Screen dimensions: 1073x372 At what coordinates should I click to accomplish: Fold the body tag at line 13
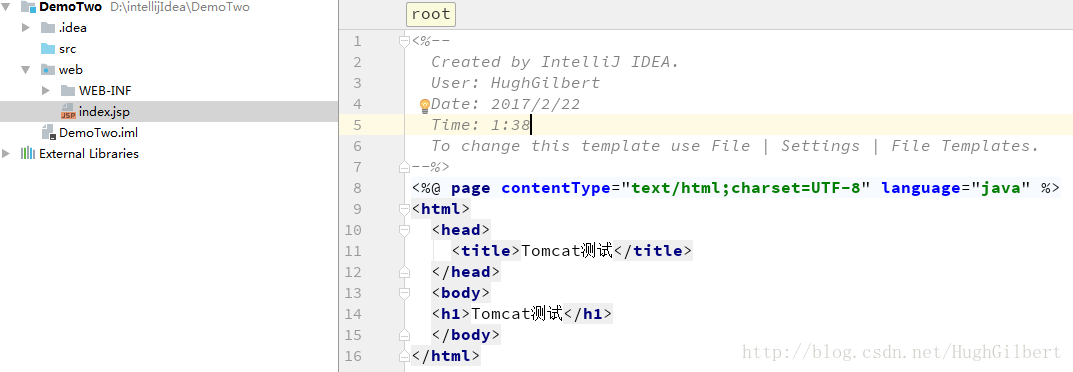(x=404, y=293)
